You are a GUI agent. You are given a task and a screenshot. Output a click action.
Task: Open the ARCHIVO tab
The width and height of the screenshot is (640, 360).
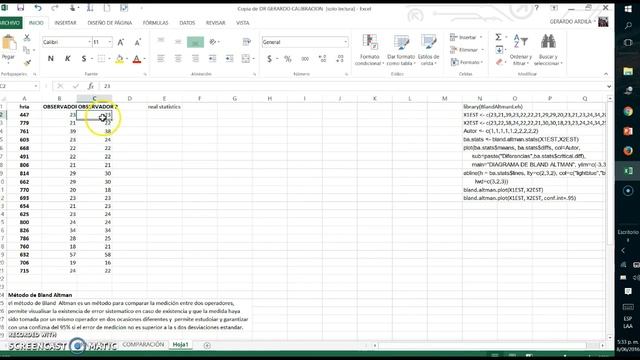pos(10,23)
